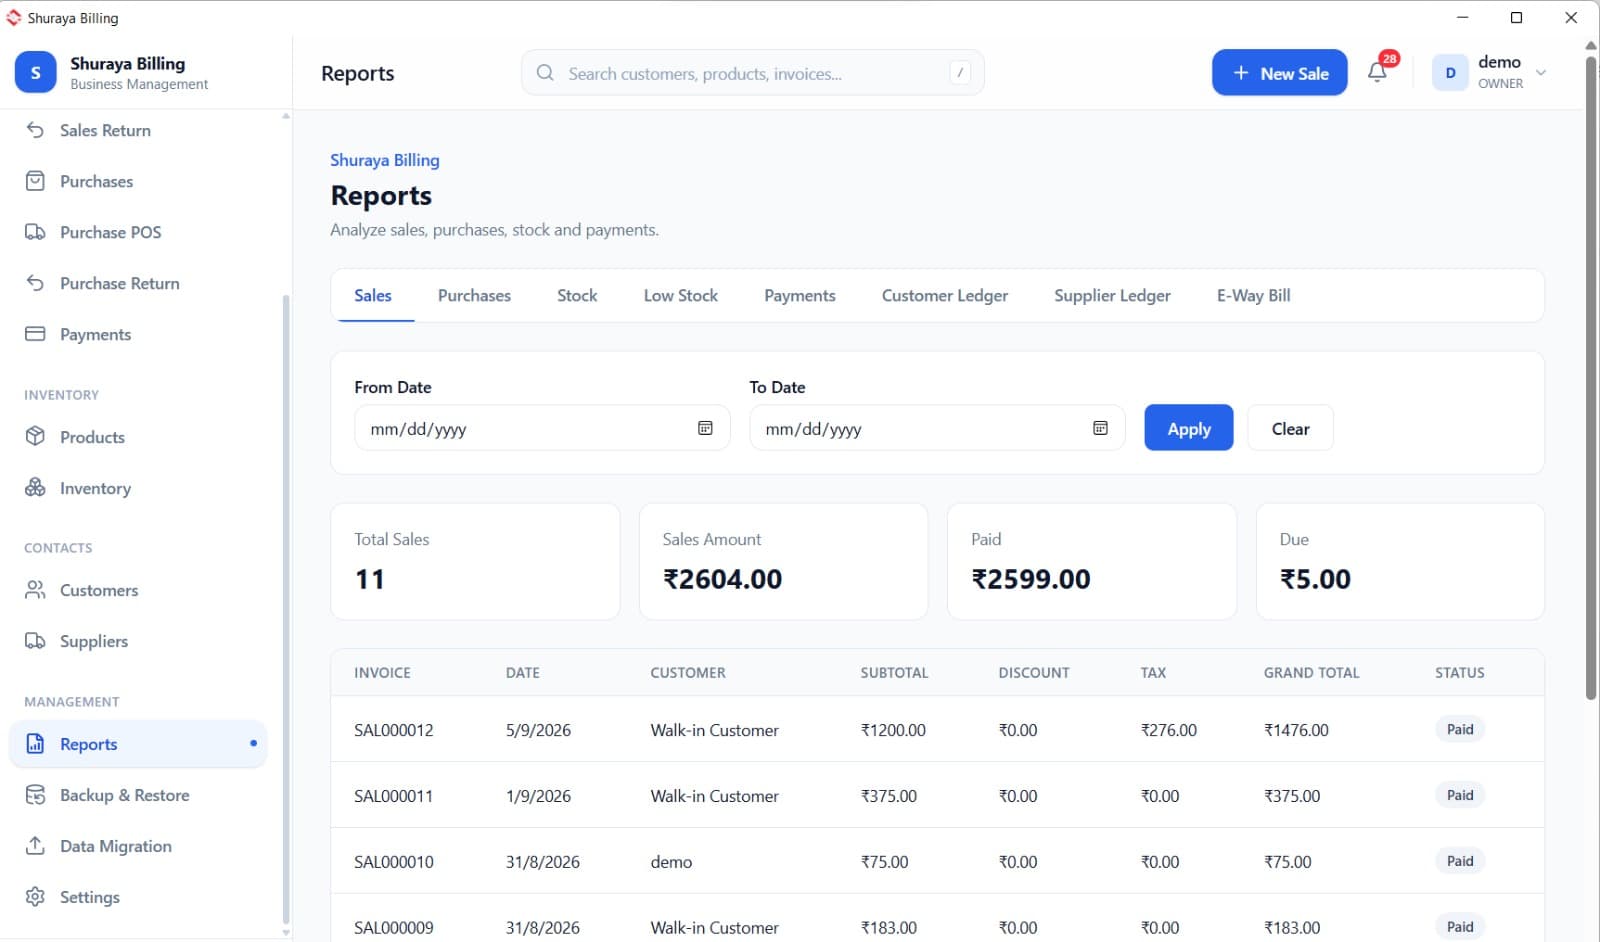Click the Payments card icon in sidebar
The width and height of the screenshot is (1600, 942).
(35, 334)
